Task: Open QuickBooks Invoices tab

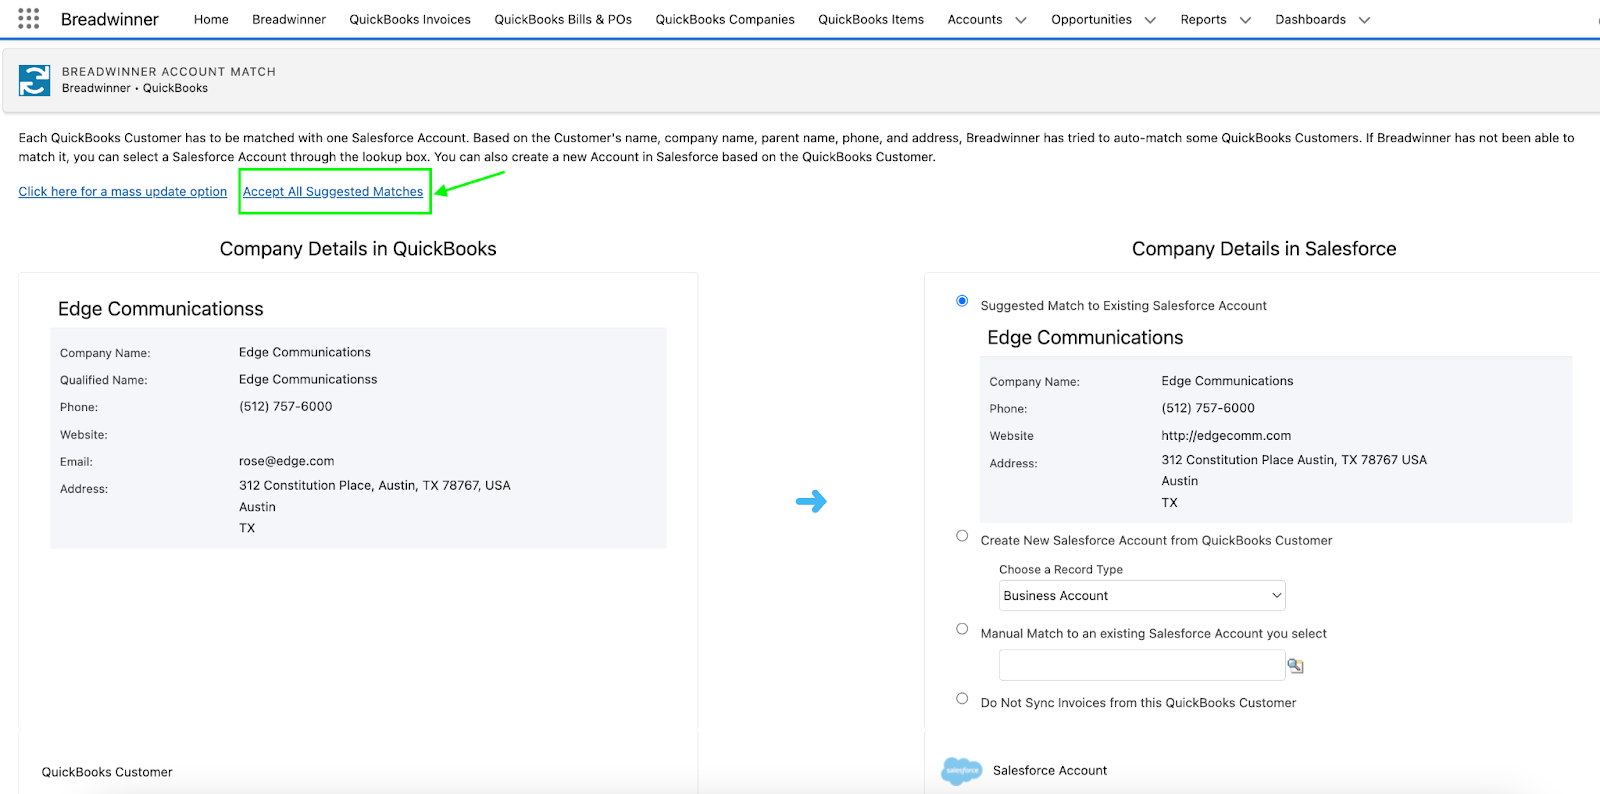Action: pyautogui.click(x=410, y=19)
